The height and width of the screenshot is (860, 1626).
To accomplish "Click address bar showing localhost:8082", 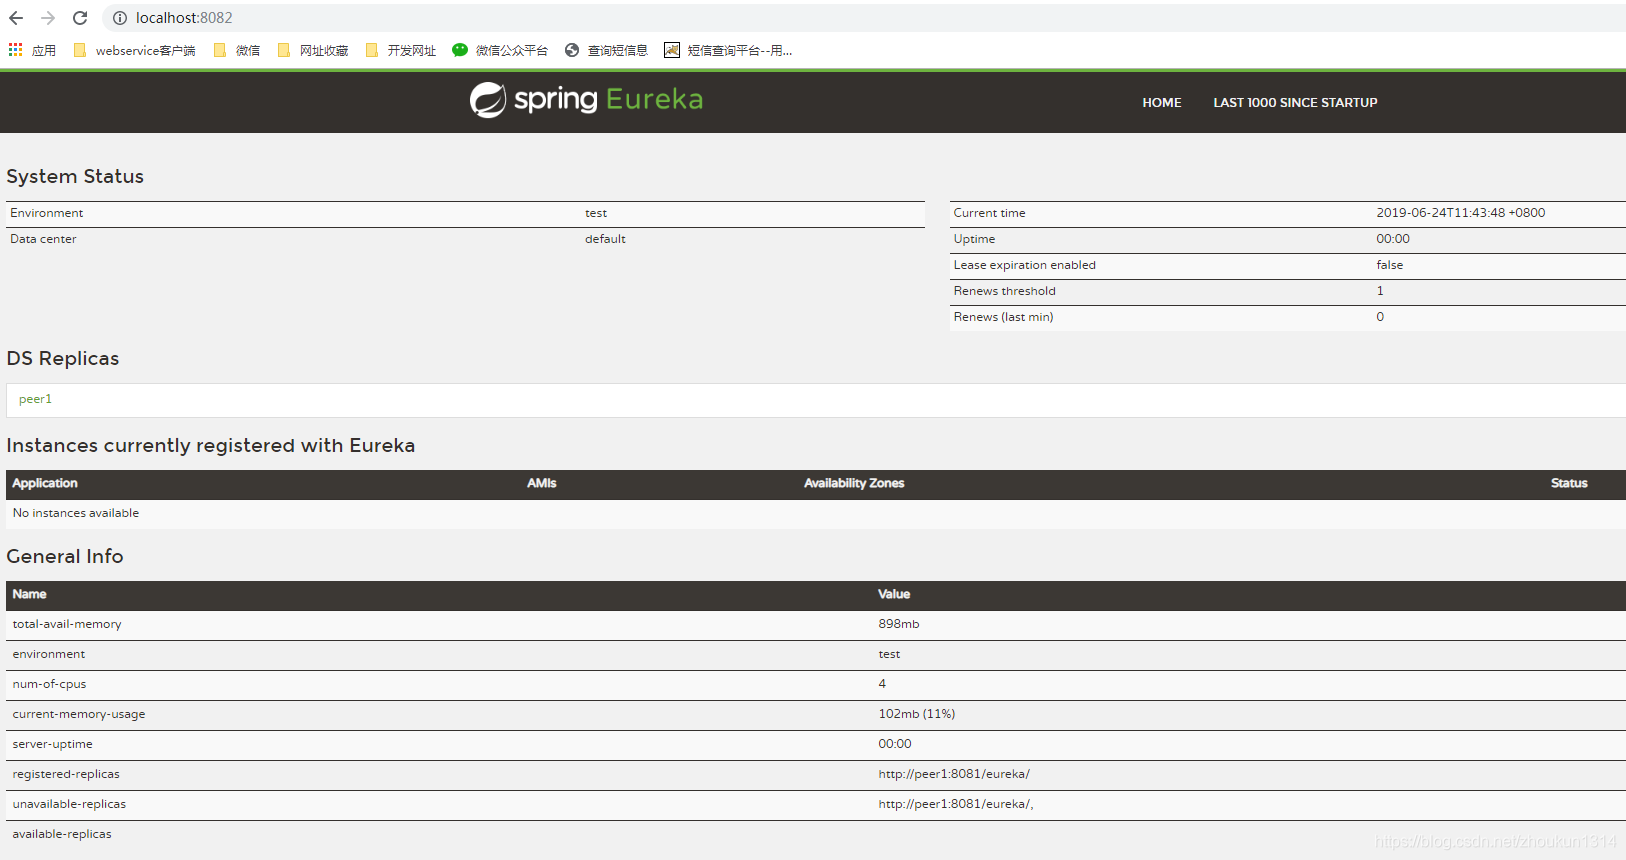I will pos(184,18).
